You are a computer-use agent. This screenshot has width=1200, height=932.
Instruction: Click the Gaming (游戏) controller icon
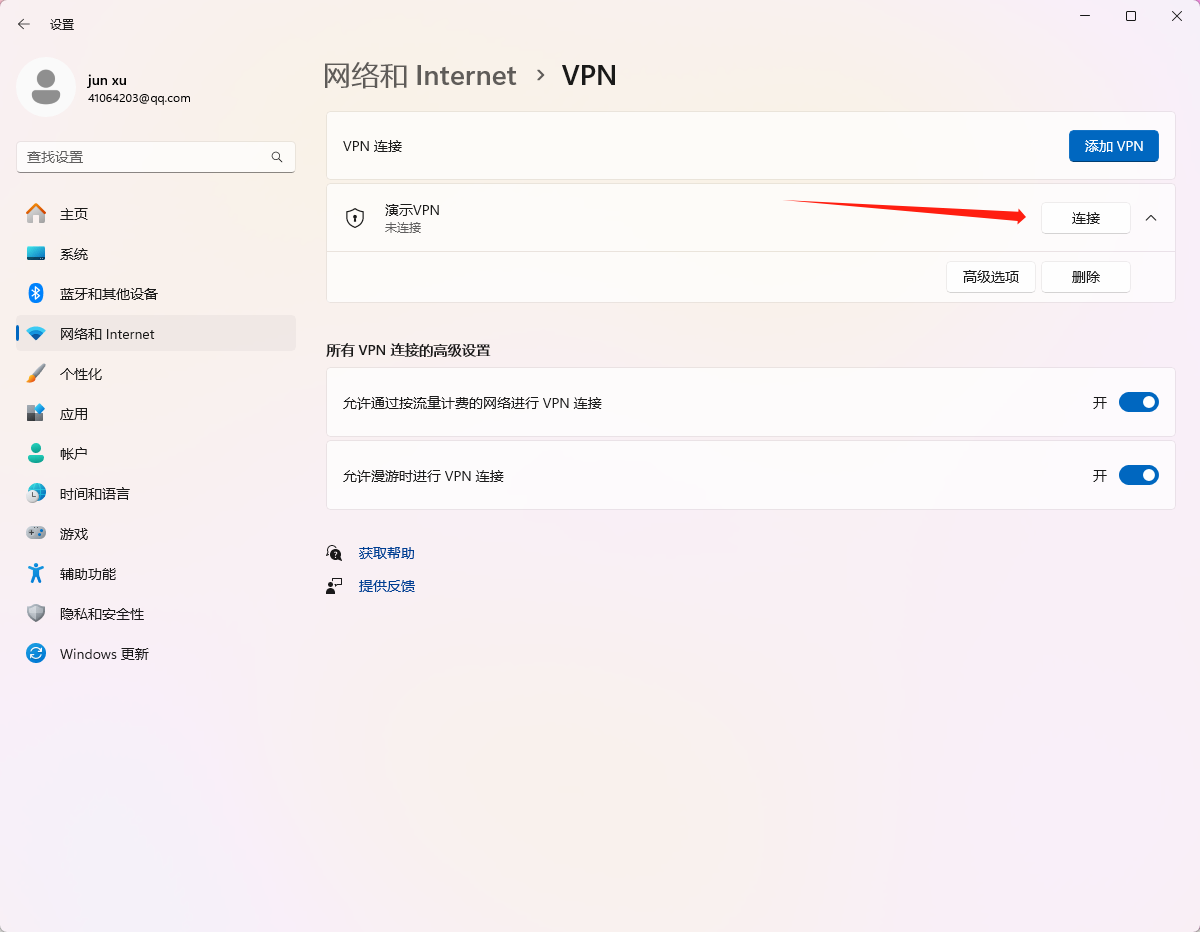36,534
